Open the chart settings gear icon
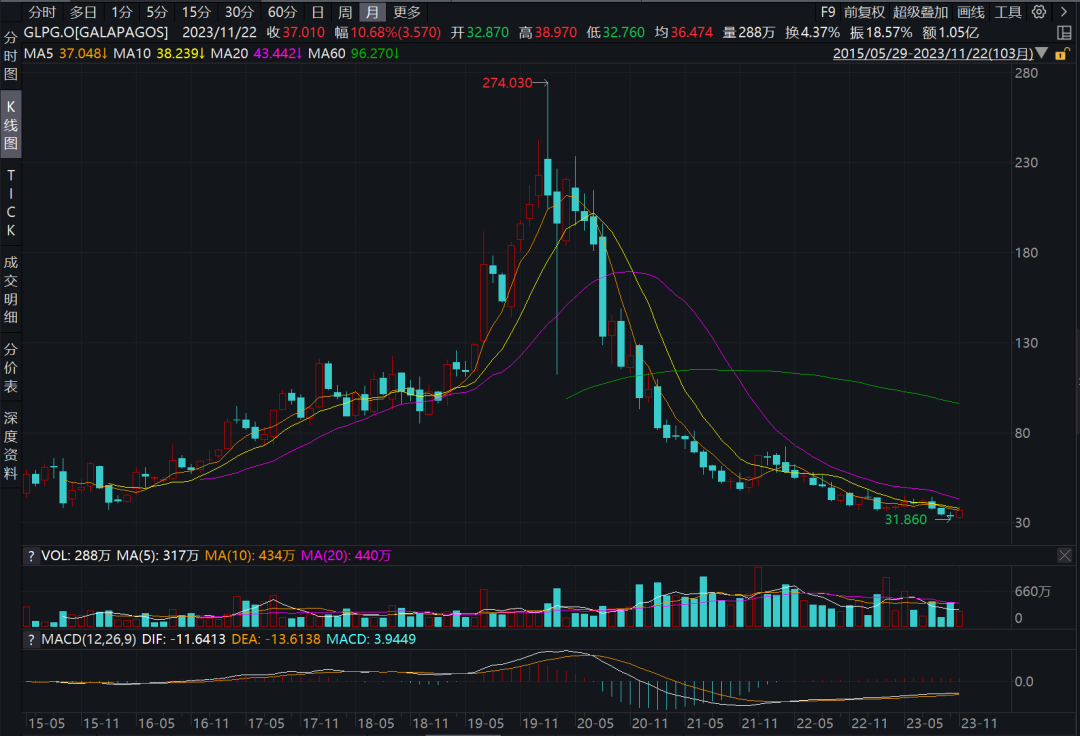The image size is (1080, 736). coord(1039,13)
